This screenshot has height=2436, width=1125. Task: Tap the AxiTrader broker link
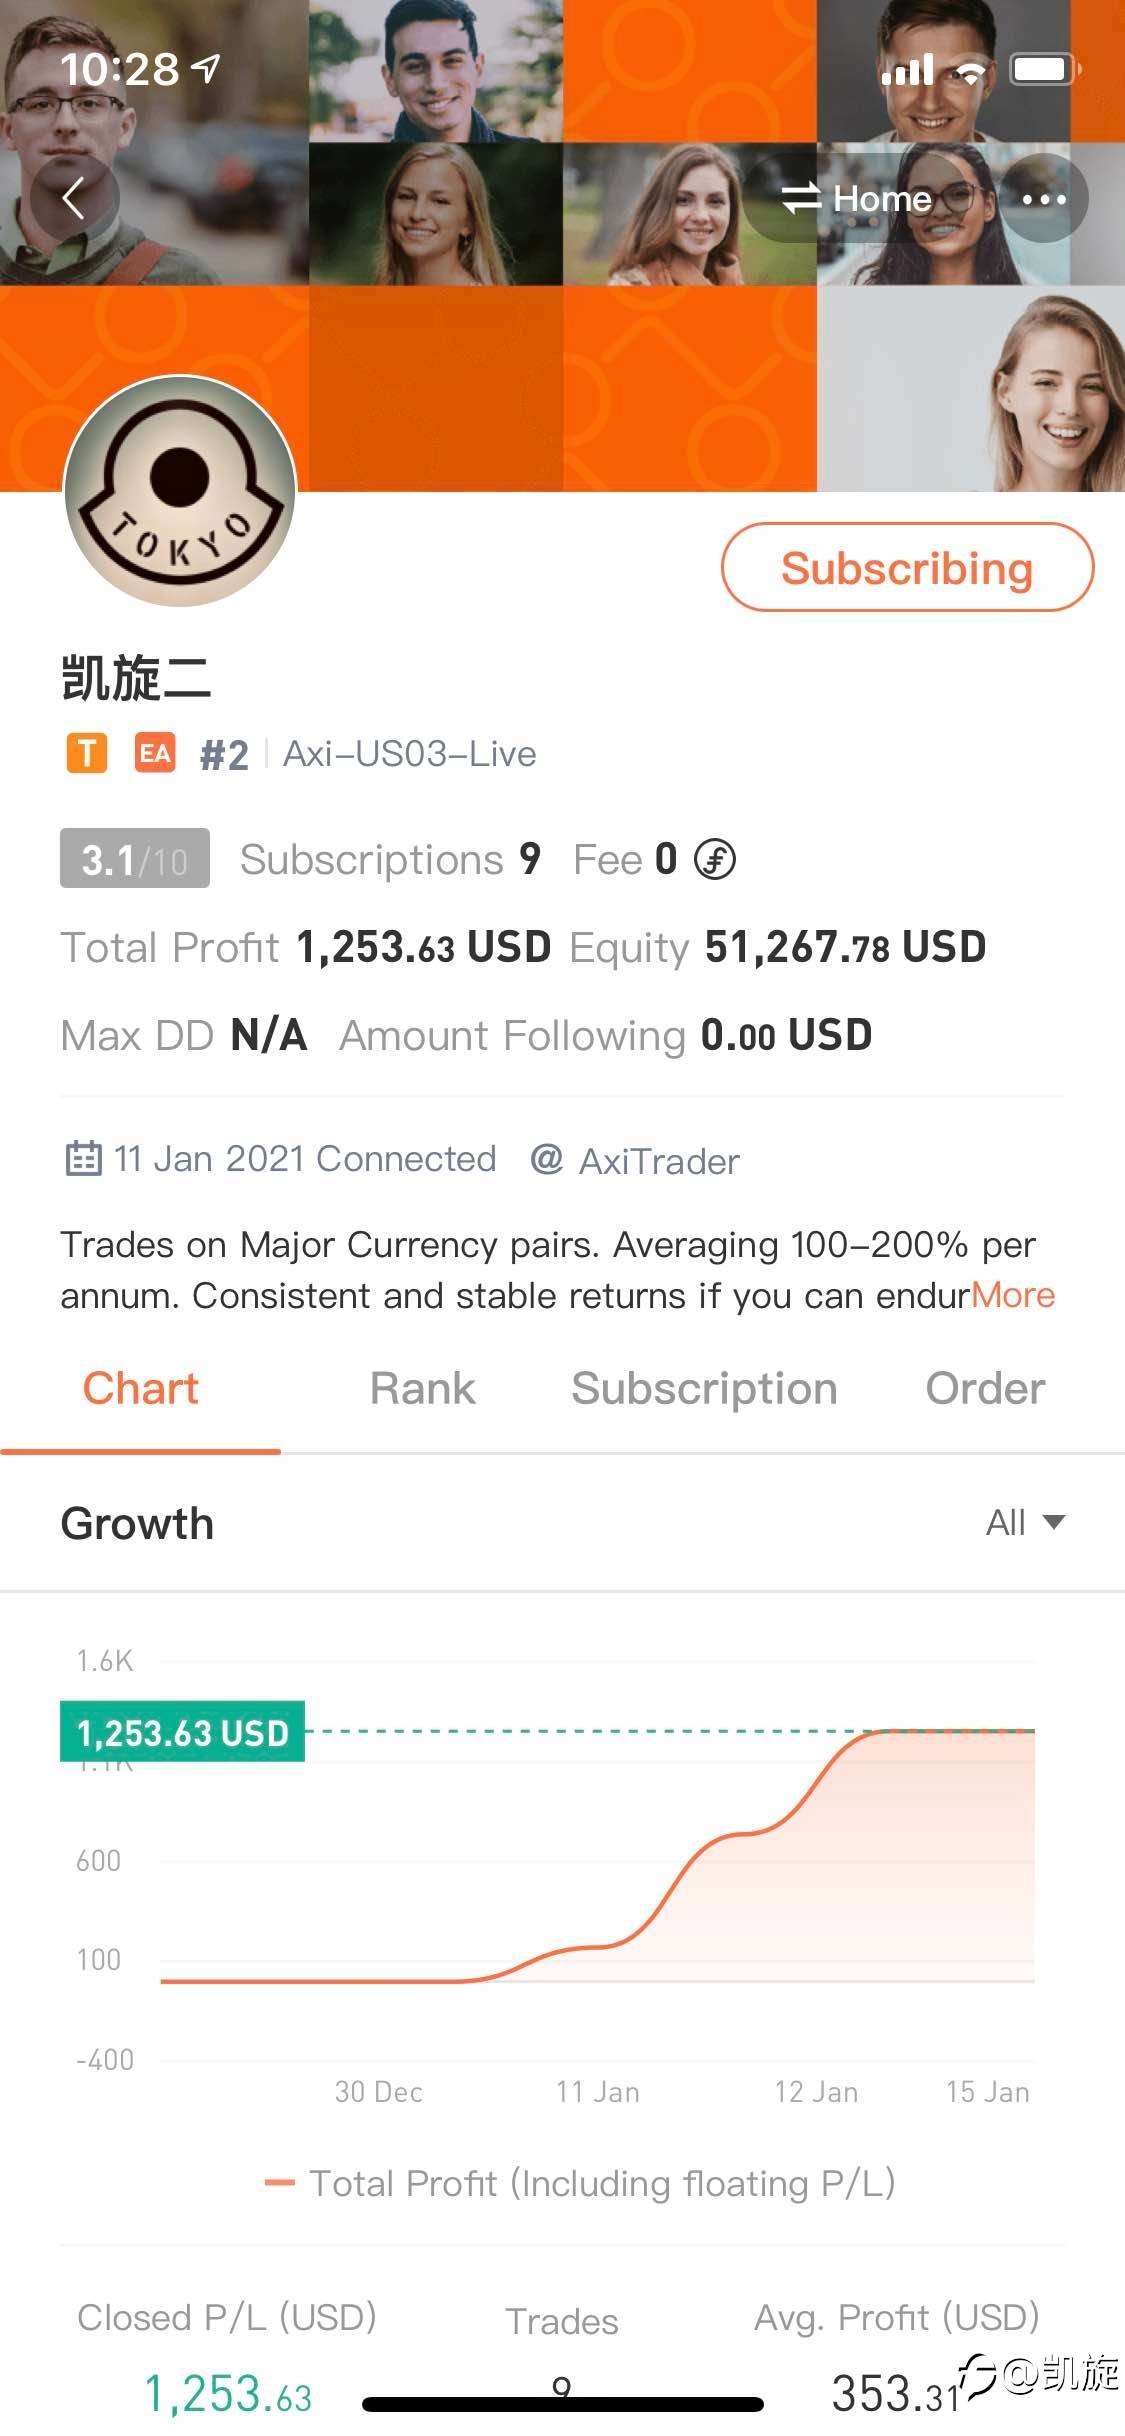click(659, 1161)
